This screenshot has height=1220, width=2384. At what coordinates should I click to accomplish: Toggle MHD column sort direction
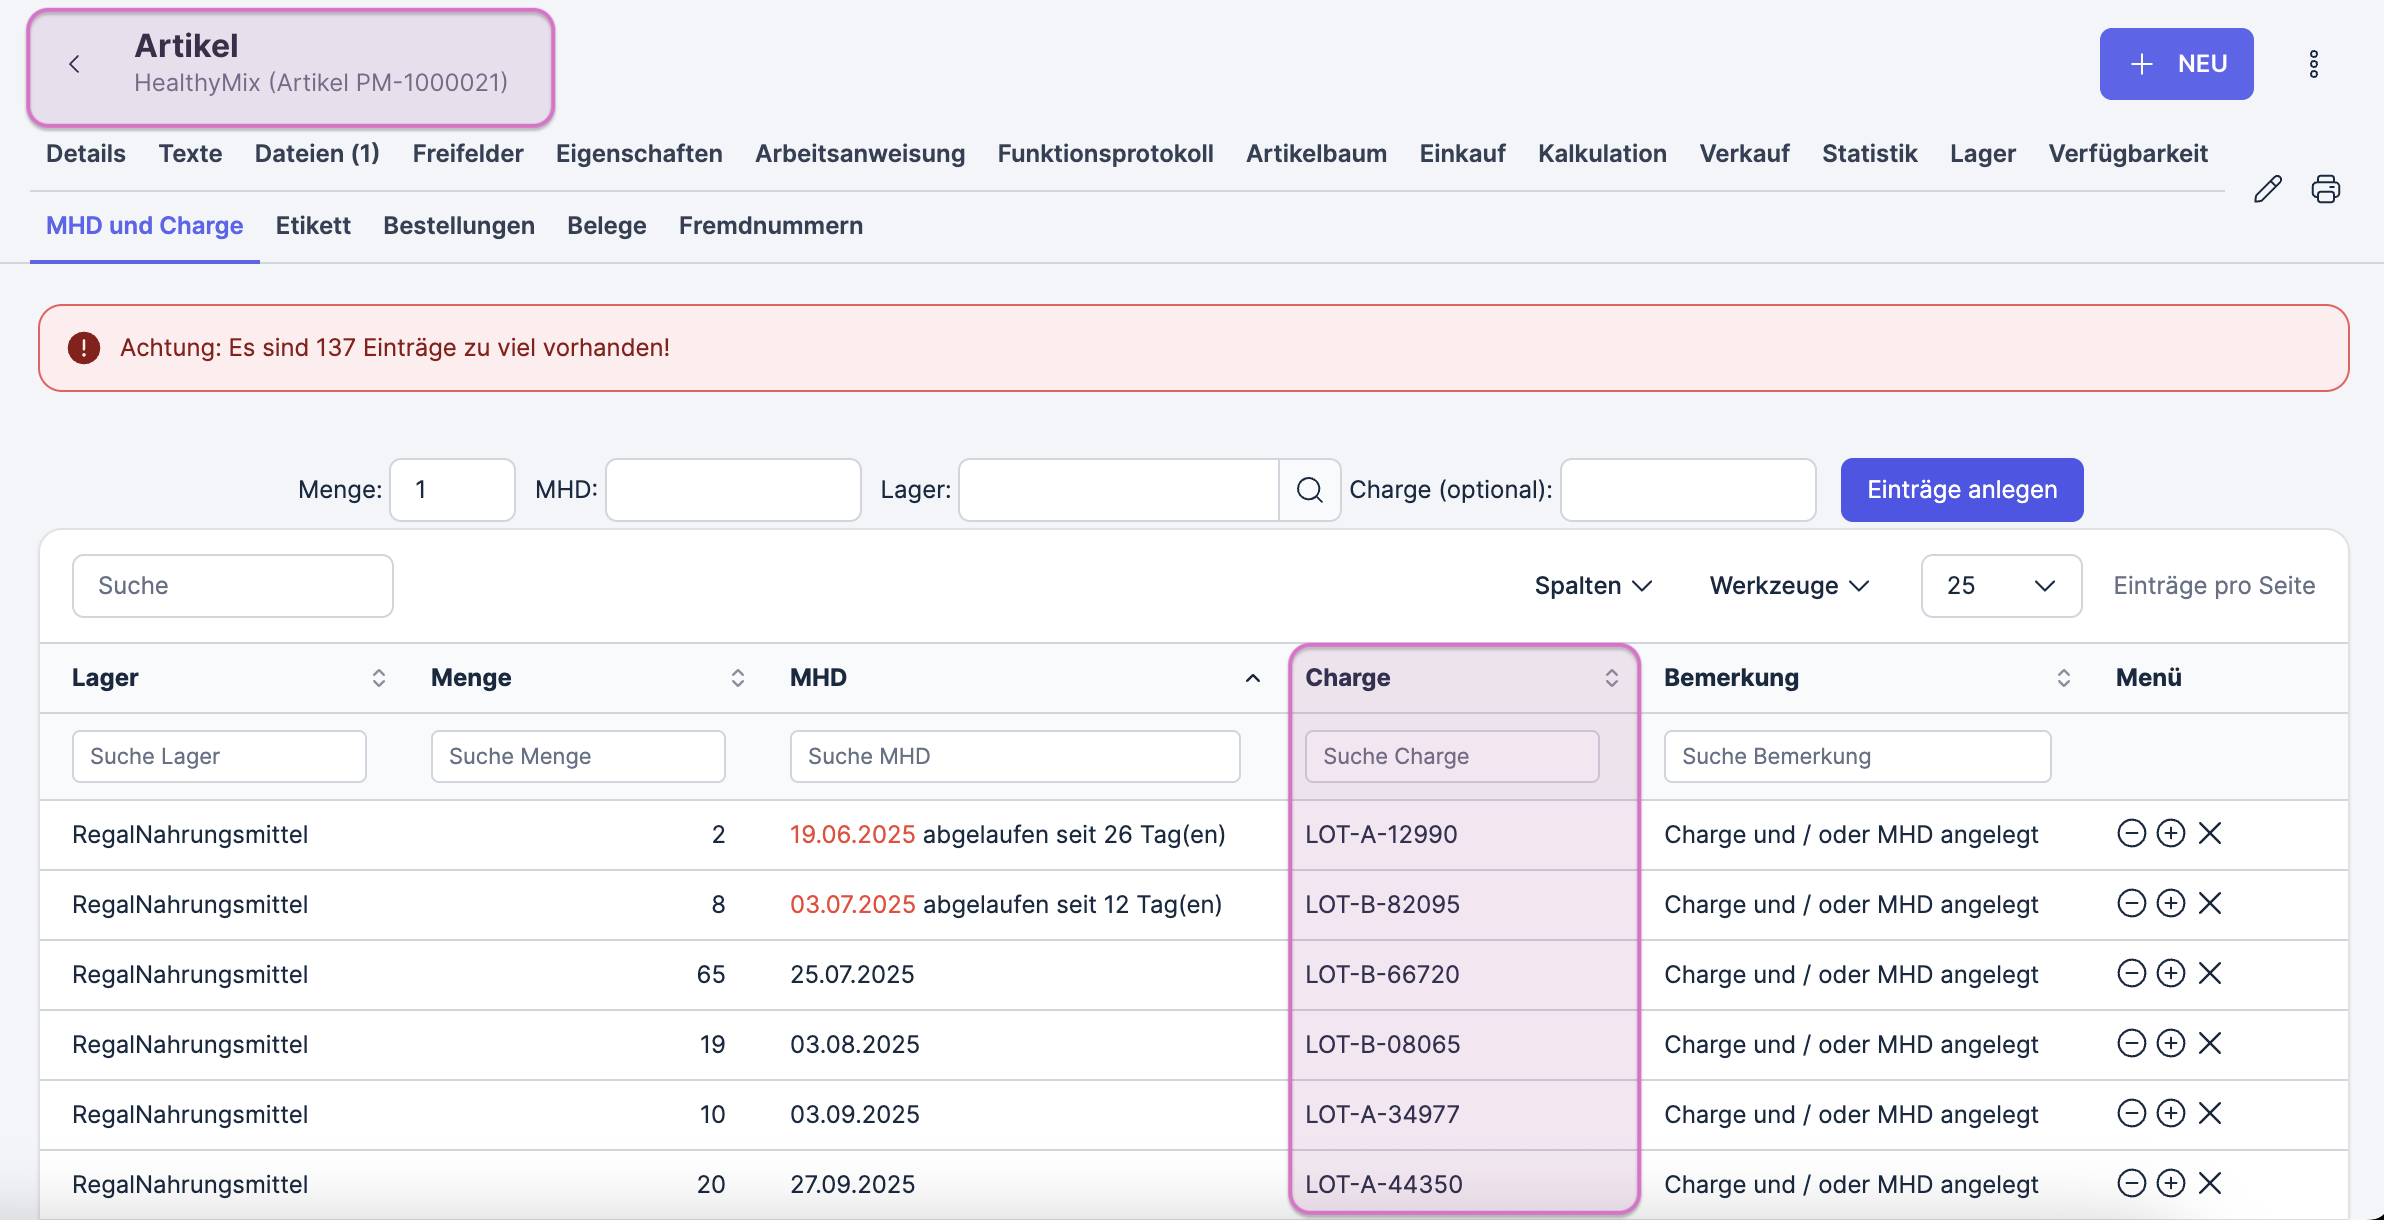(x=1252, y=678)
